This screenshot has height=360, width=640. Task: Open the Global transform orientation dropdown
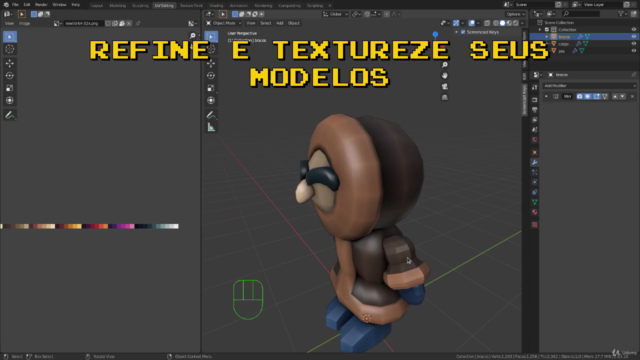[x=336, y=14]
